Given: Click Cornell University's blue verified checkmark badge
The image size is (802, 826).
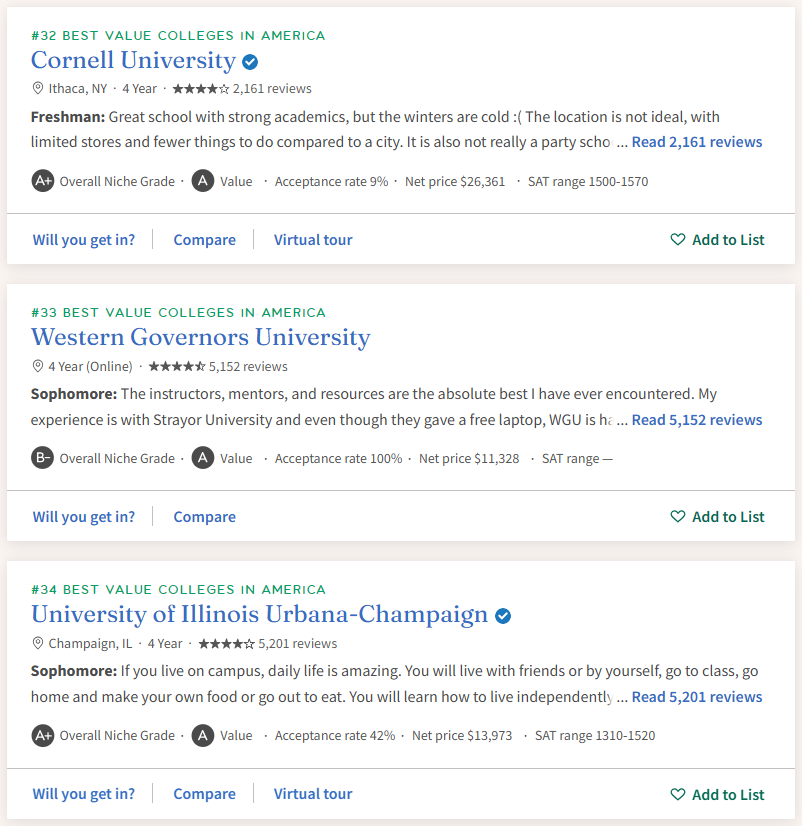Looking at the screenshot, I should (250, 61).
